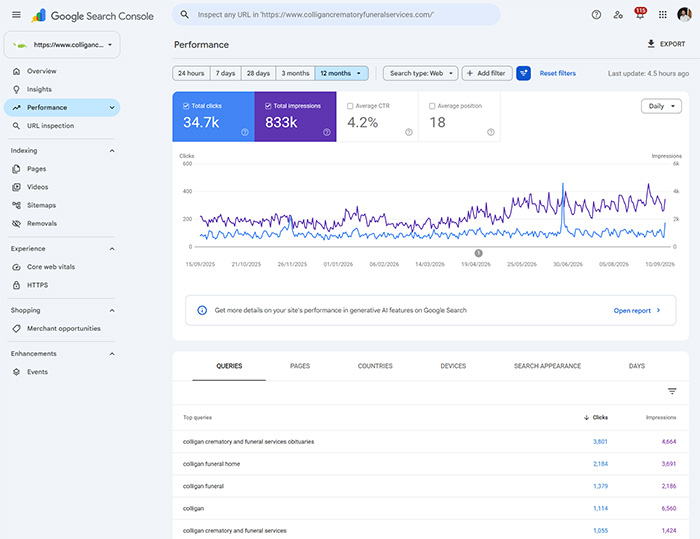Image resolution: width=700 pixels, height=539 pixels.
Task: Click the chart annotation marker near 19/04/2026
Action: (x=478, y=253)
